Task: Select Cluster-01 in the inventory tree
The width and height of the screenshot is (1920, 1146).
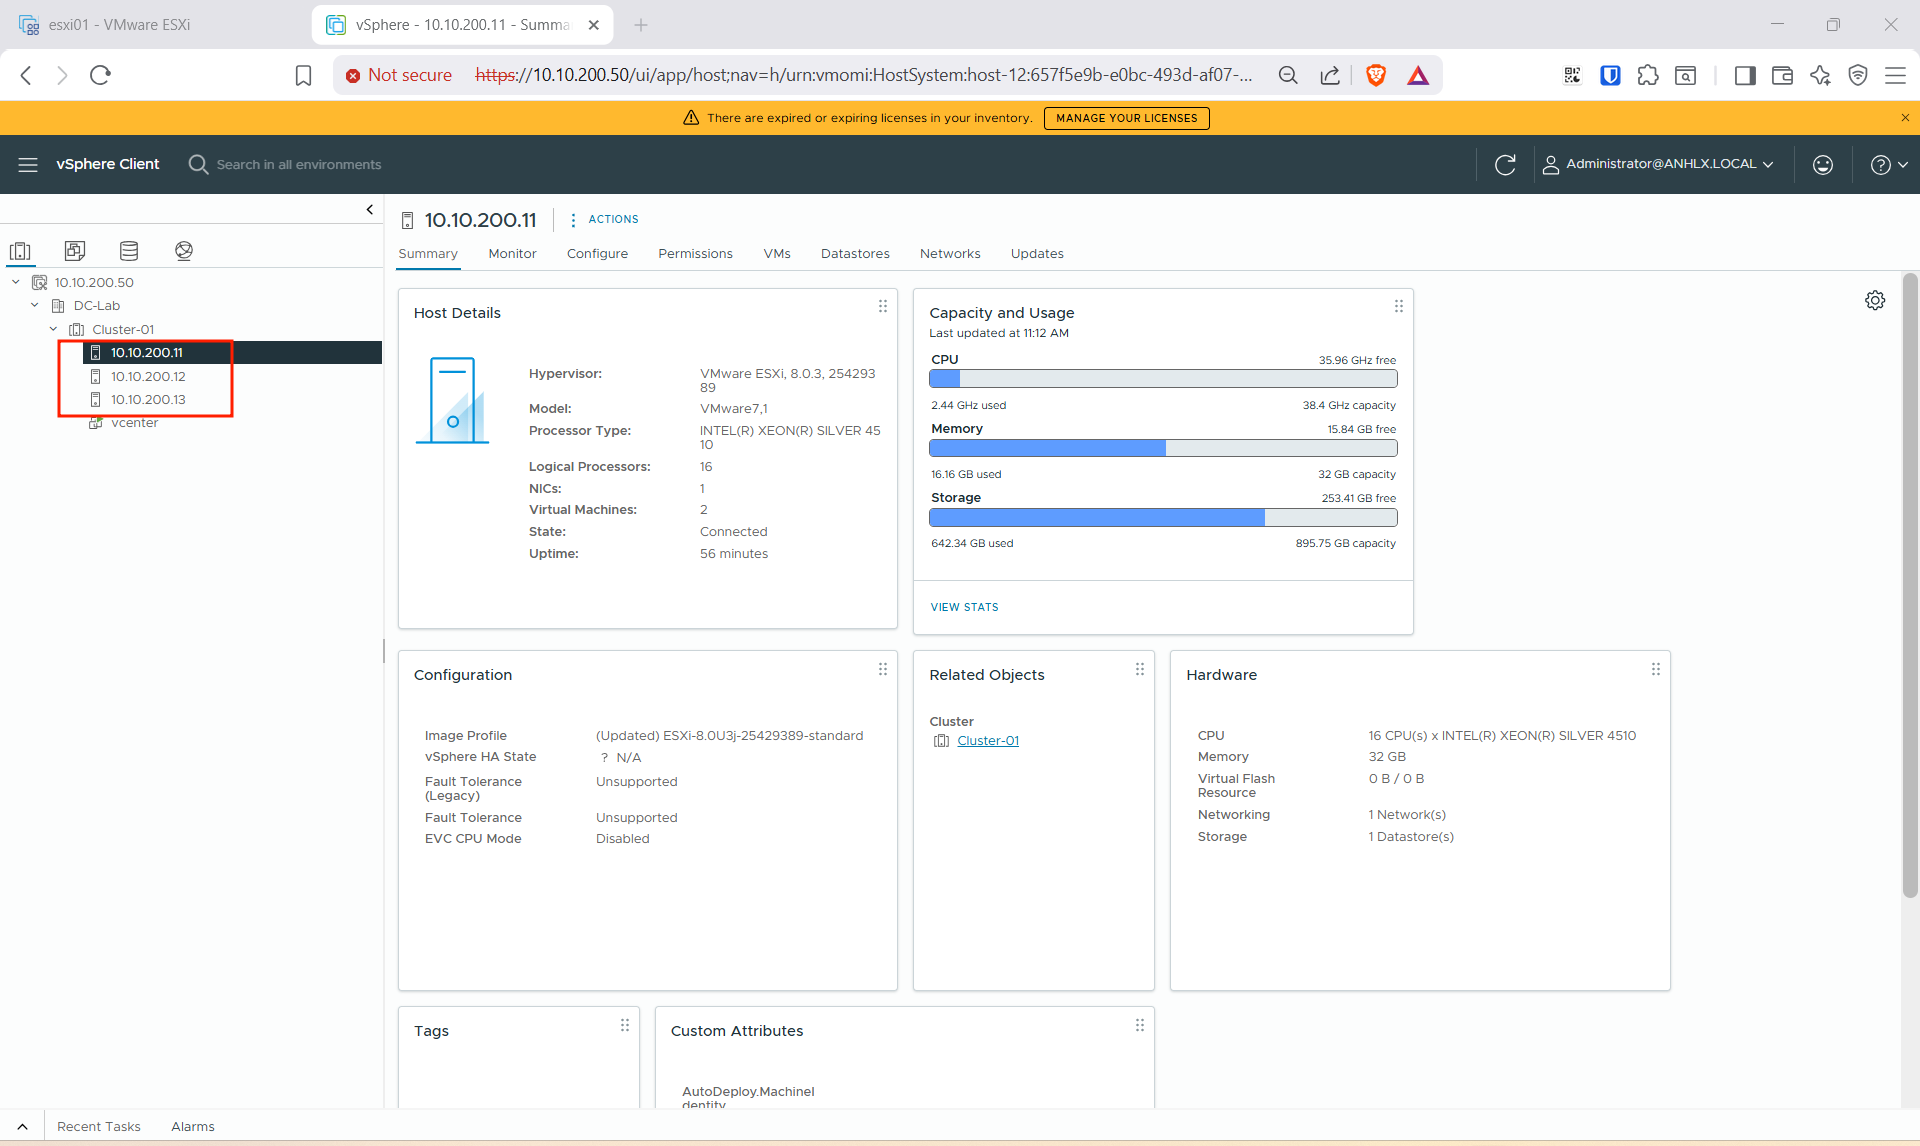Action: (x=123, y=329)
